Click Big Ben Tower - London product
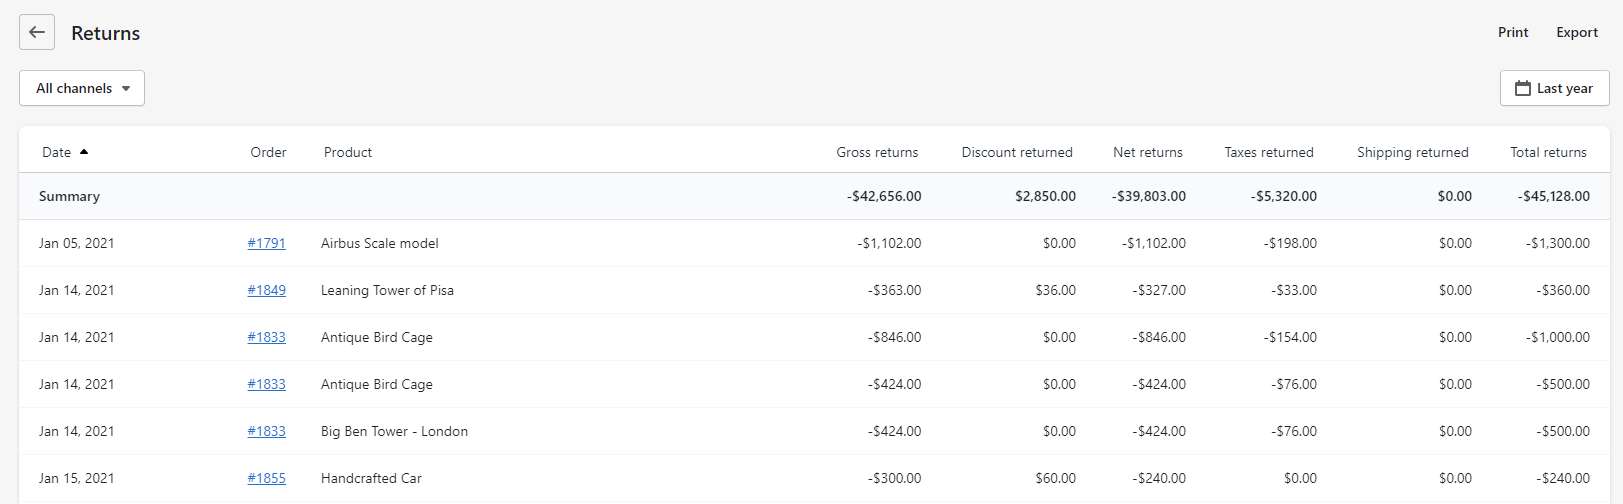This screenshot has width=1623, height=504. coord(394,431)
